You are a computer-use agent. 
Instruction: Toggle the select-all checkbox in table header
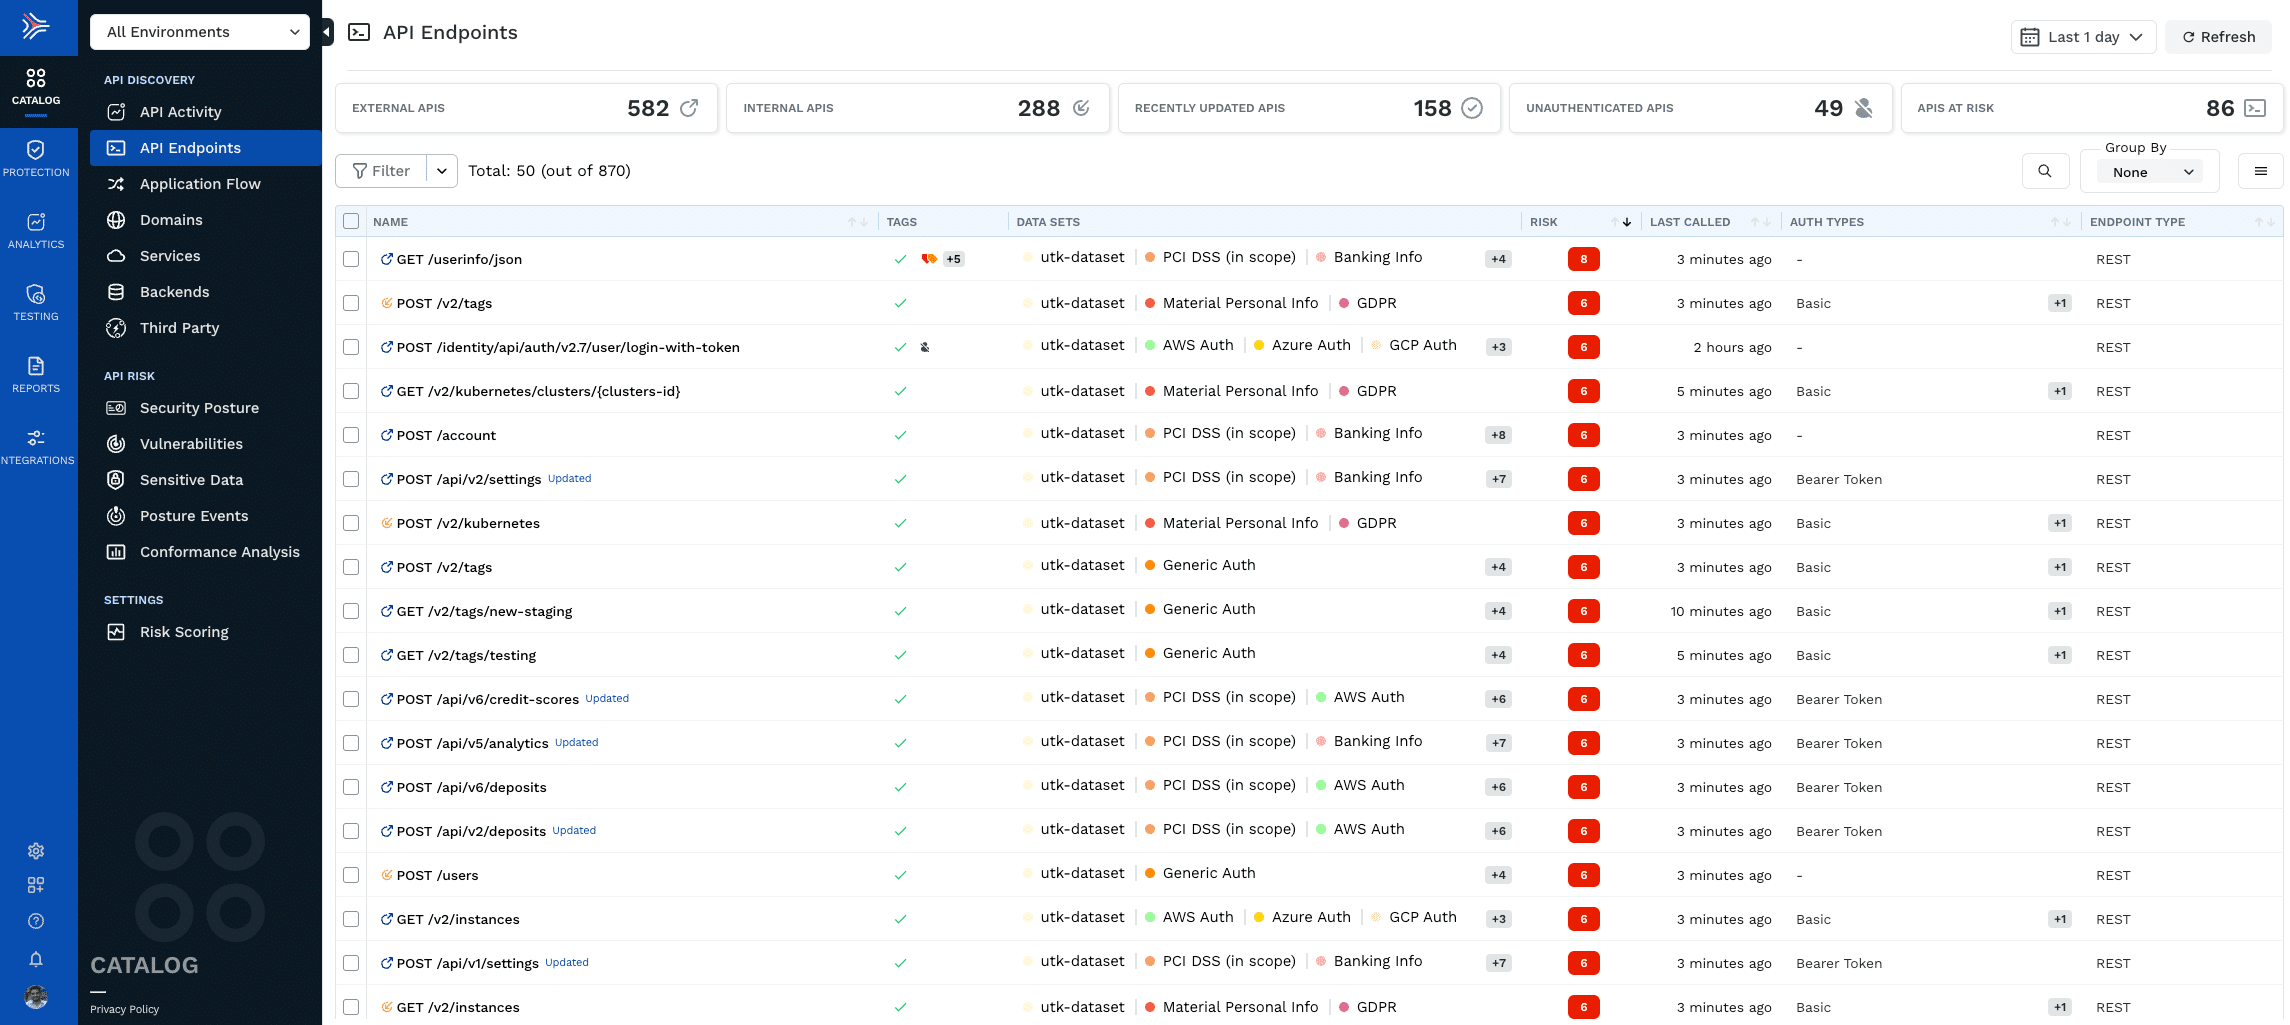(x=351, y=221)
